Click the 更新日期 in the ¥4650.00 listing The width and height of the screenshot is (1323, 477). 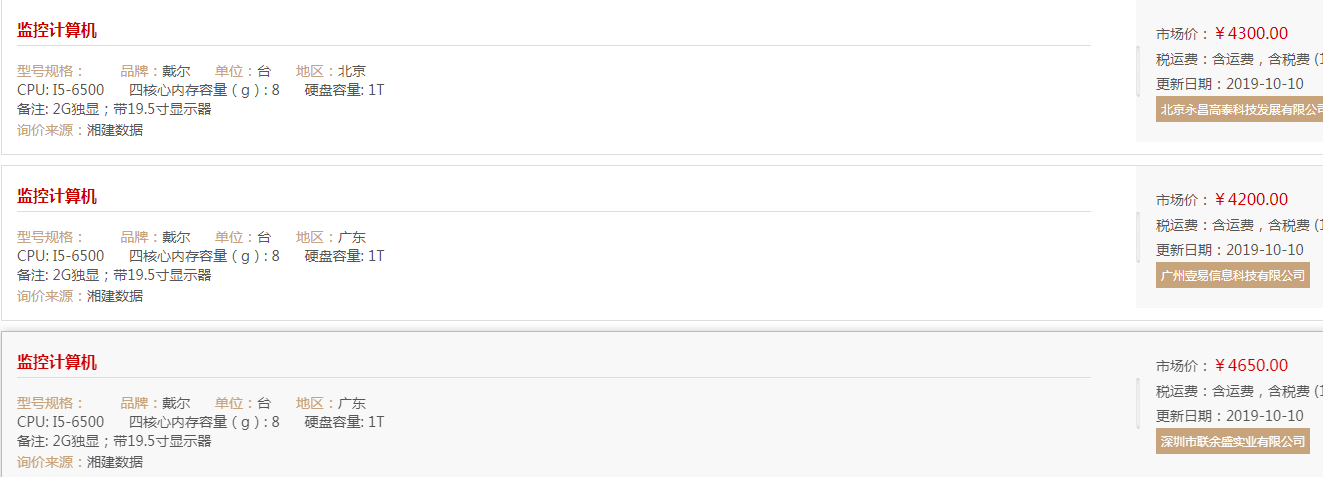point(1230,416)
